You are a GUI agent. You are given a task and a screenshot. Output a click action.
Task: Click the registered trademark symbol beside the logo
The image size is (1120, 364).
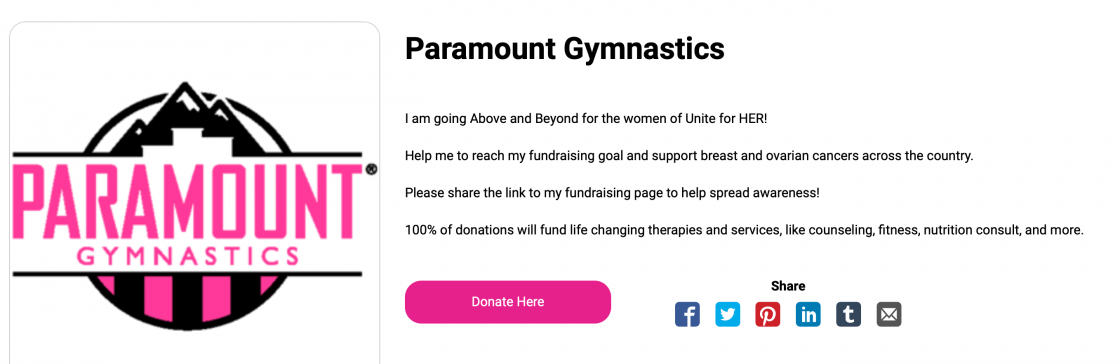[371, 170]
